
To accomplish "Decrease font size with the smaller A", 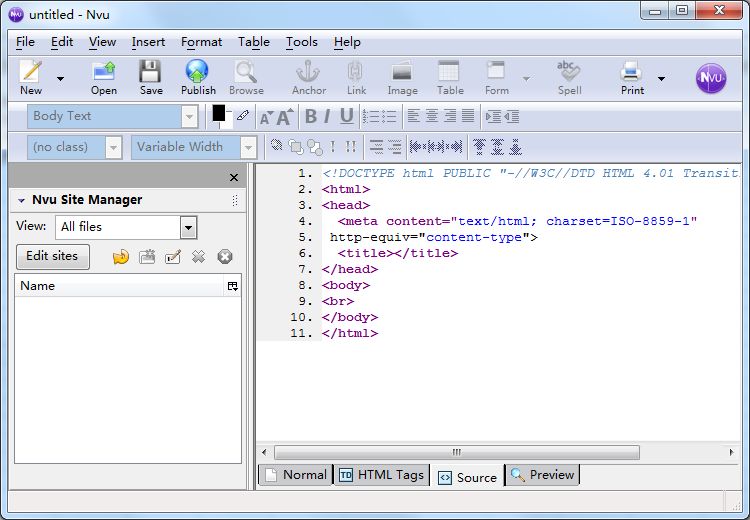I will pyautogui.click(x=266, y=117).
